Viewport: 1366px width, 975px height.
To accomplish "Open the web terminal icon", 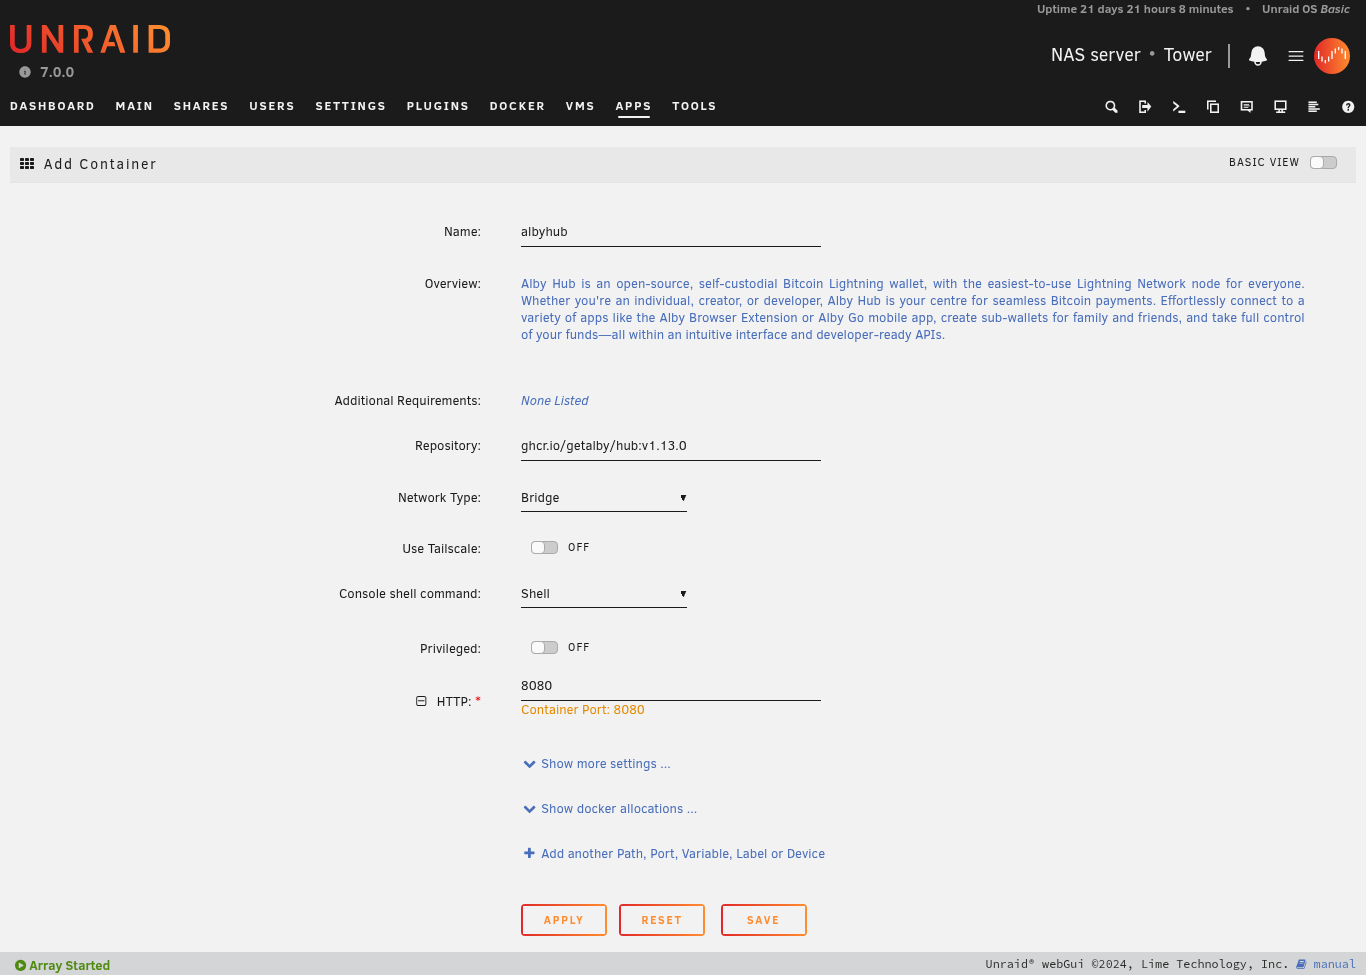I will 1179,107.
